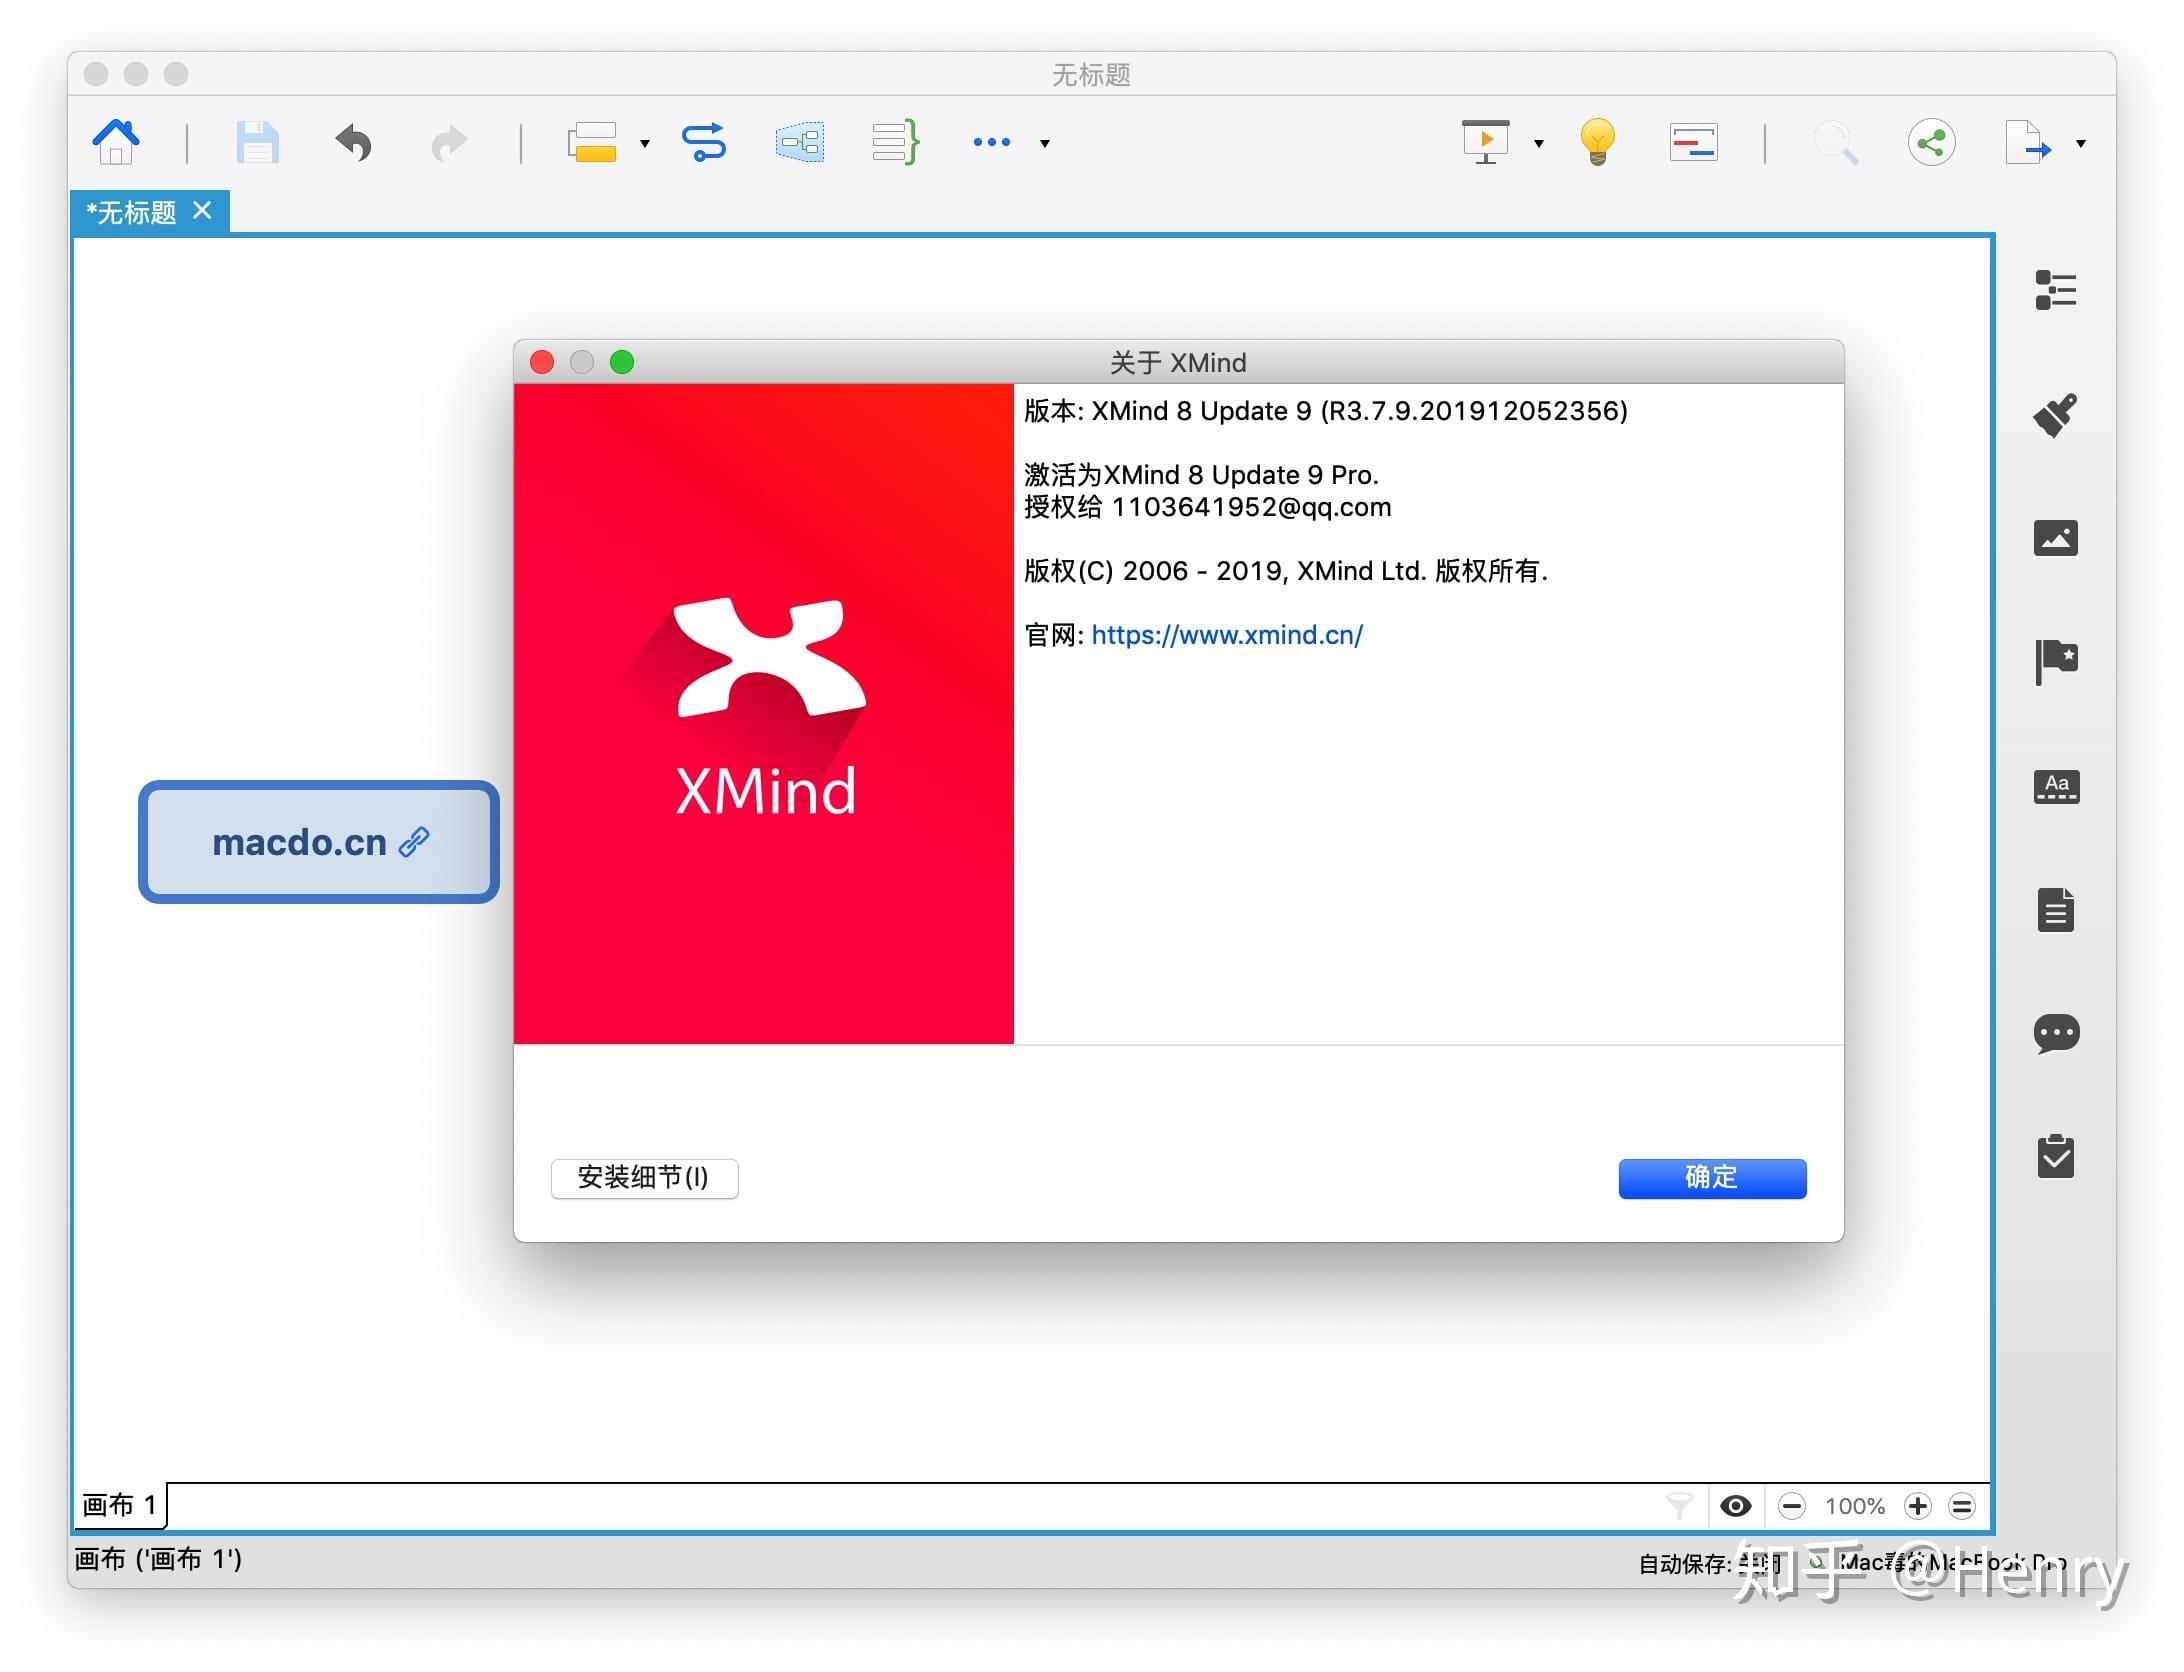Zoom in with the plus button
Viewport: 2184px width, 1672px height.
[1917, 1506]
